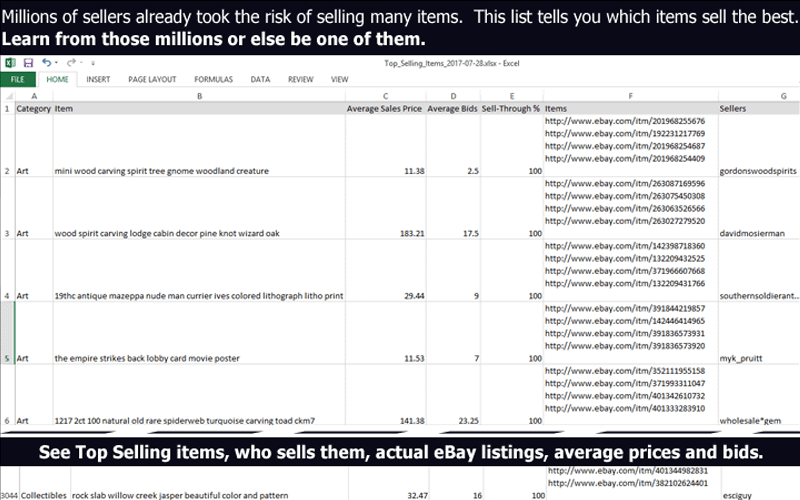Select column G header
Viewport: 800px width, 500px height.
[x=759, y=96]
